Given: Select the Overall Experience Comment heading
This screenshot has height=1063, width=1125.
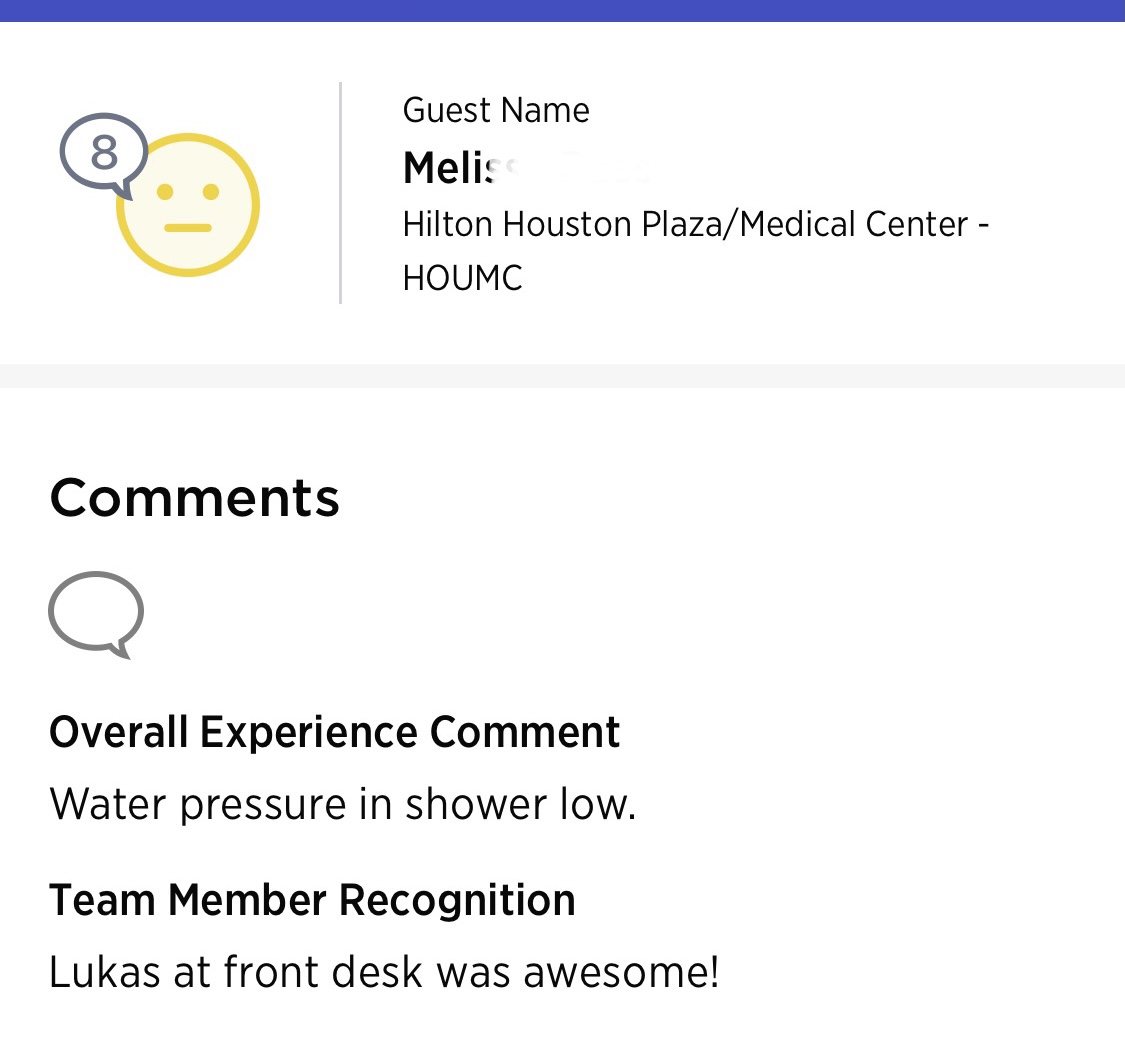Looking at the screenshot, I should point(335,732).
